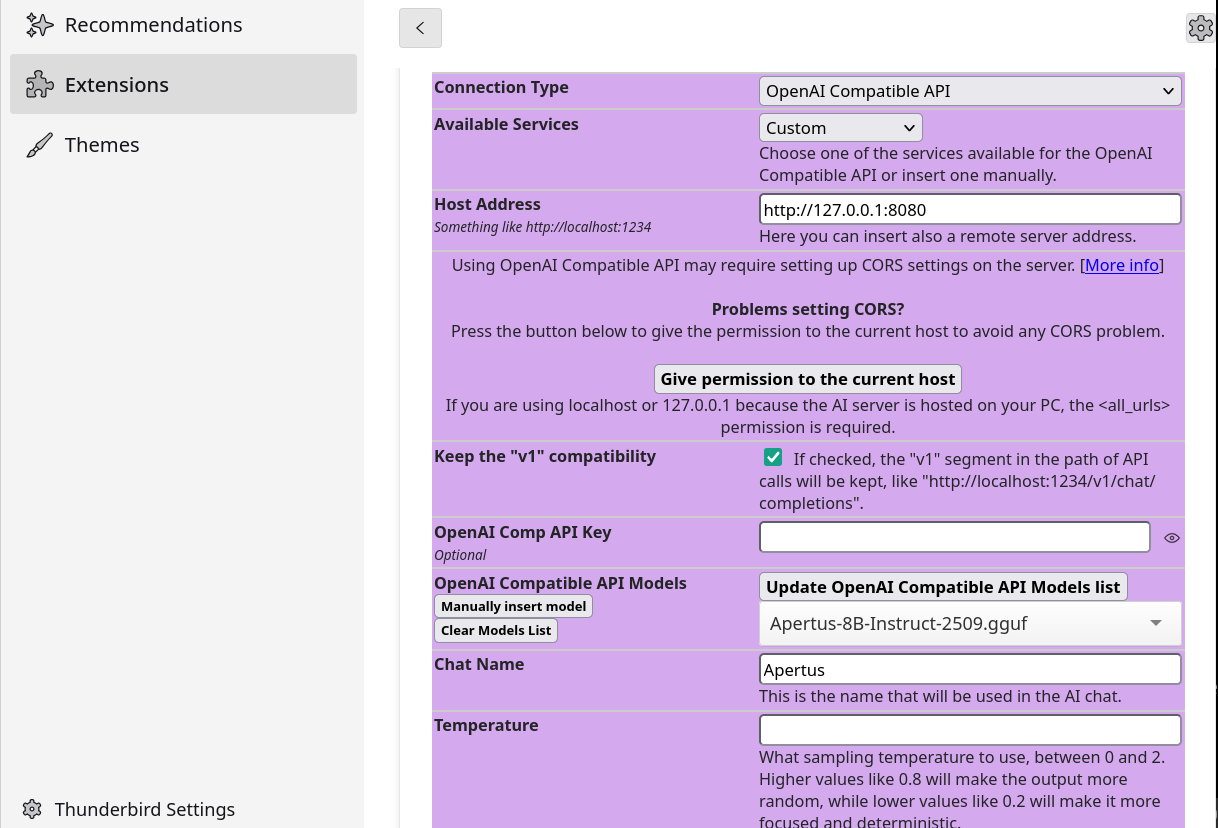Click the empty Temperature input field
The height and width of the screenshot is (828, 1218).
[970, 730]
